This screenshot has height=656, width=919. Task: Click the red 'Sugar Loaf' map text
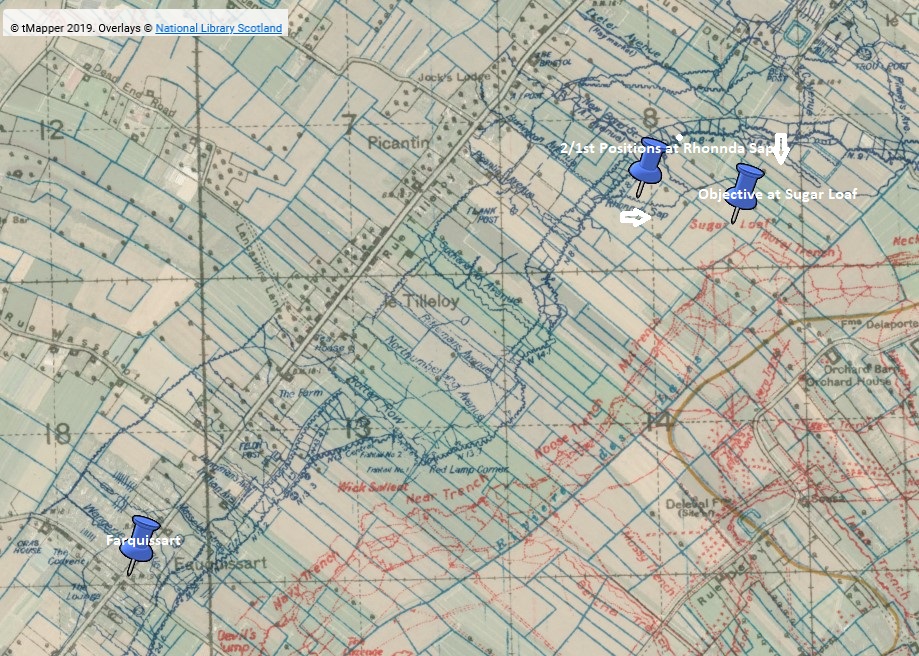pos(729,224)
